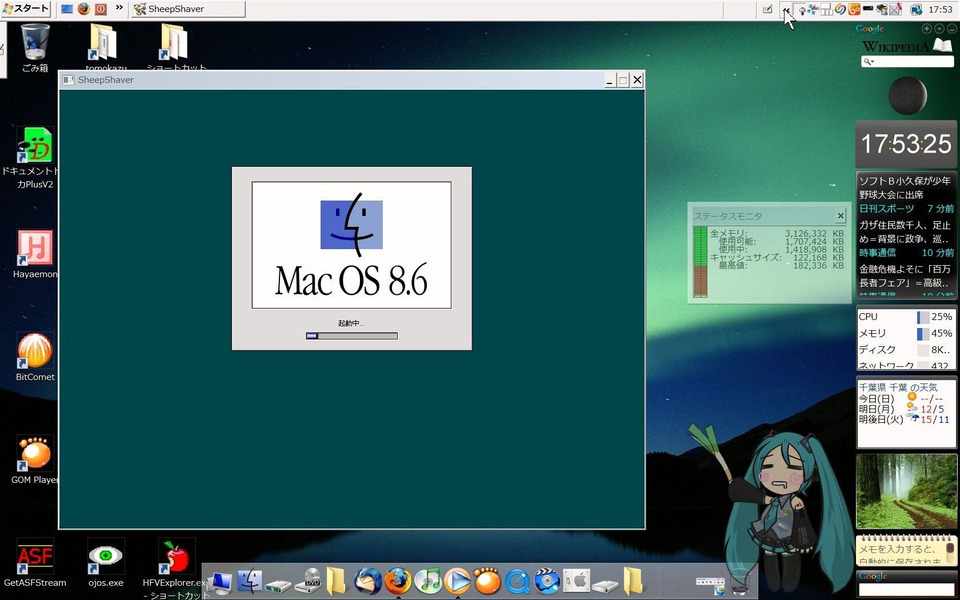Open the Windows Media Player icon in dock
960x600 pixels.
(457, 581)
